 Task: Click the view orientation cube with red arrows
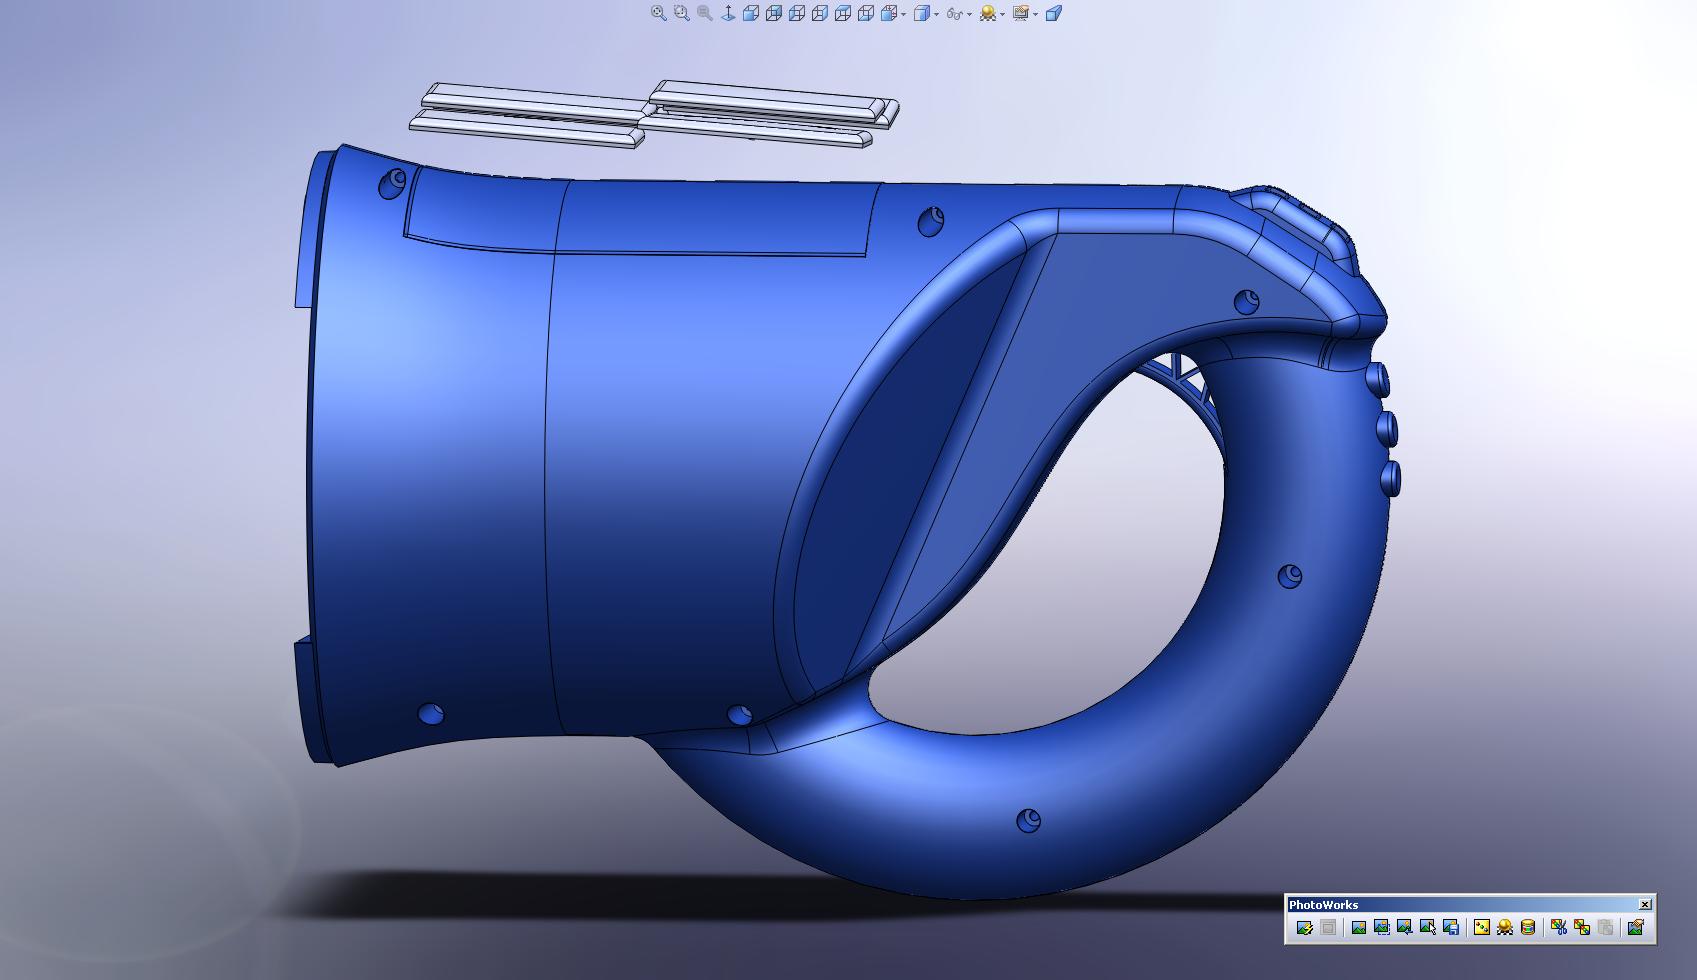click(889, 13)
